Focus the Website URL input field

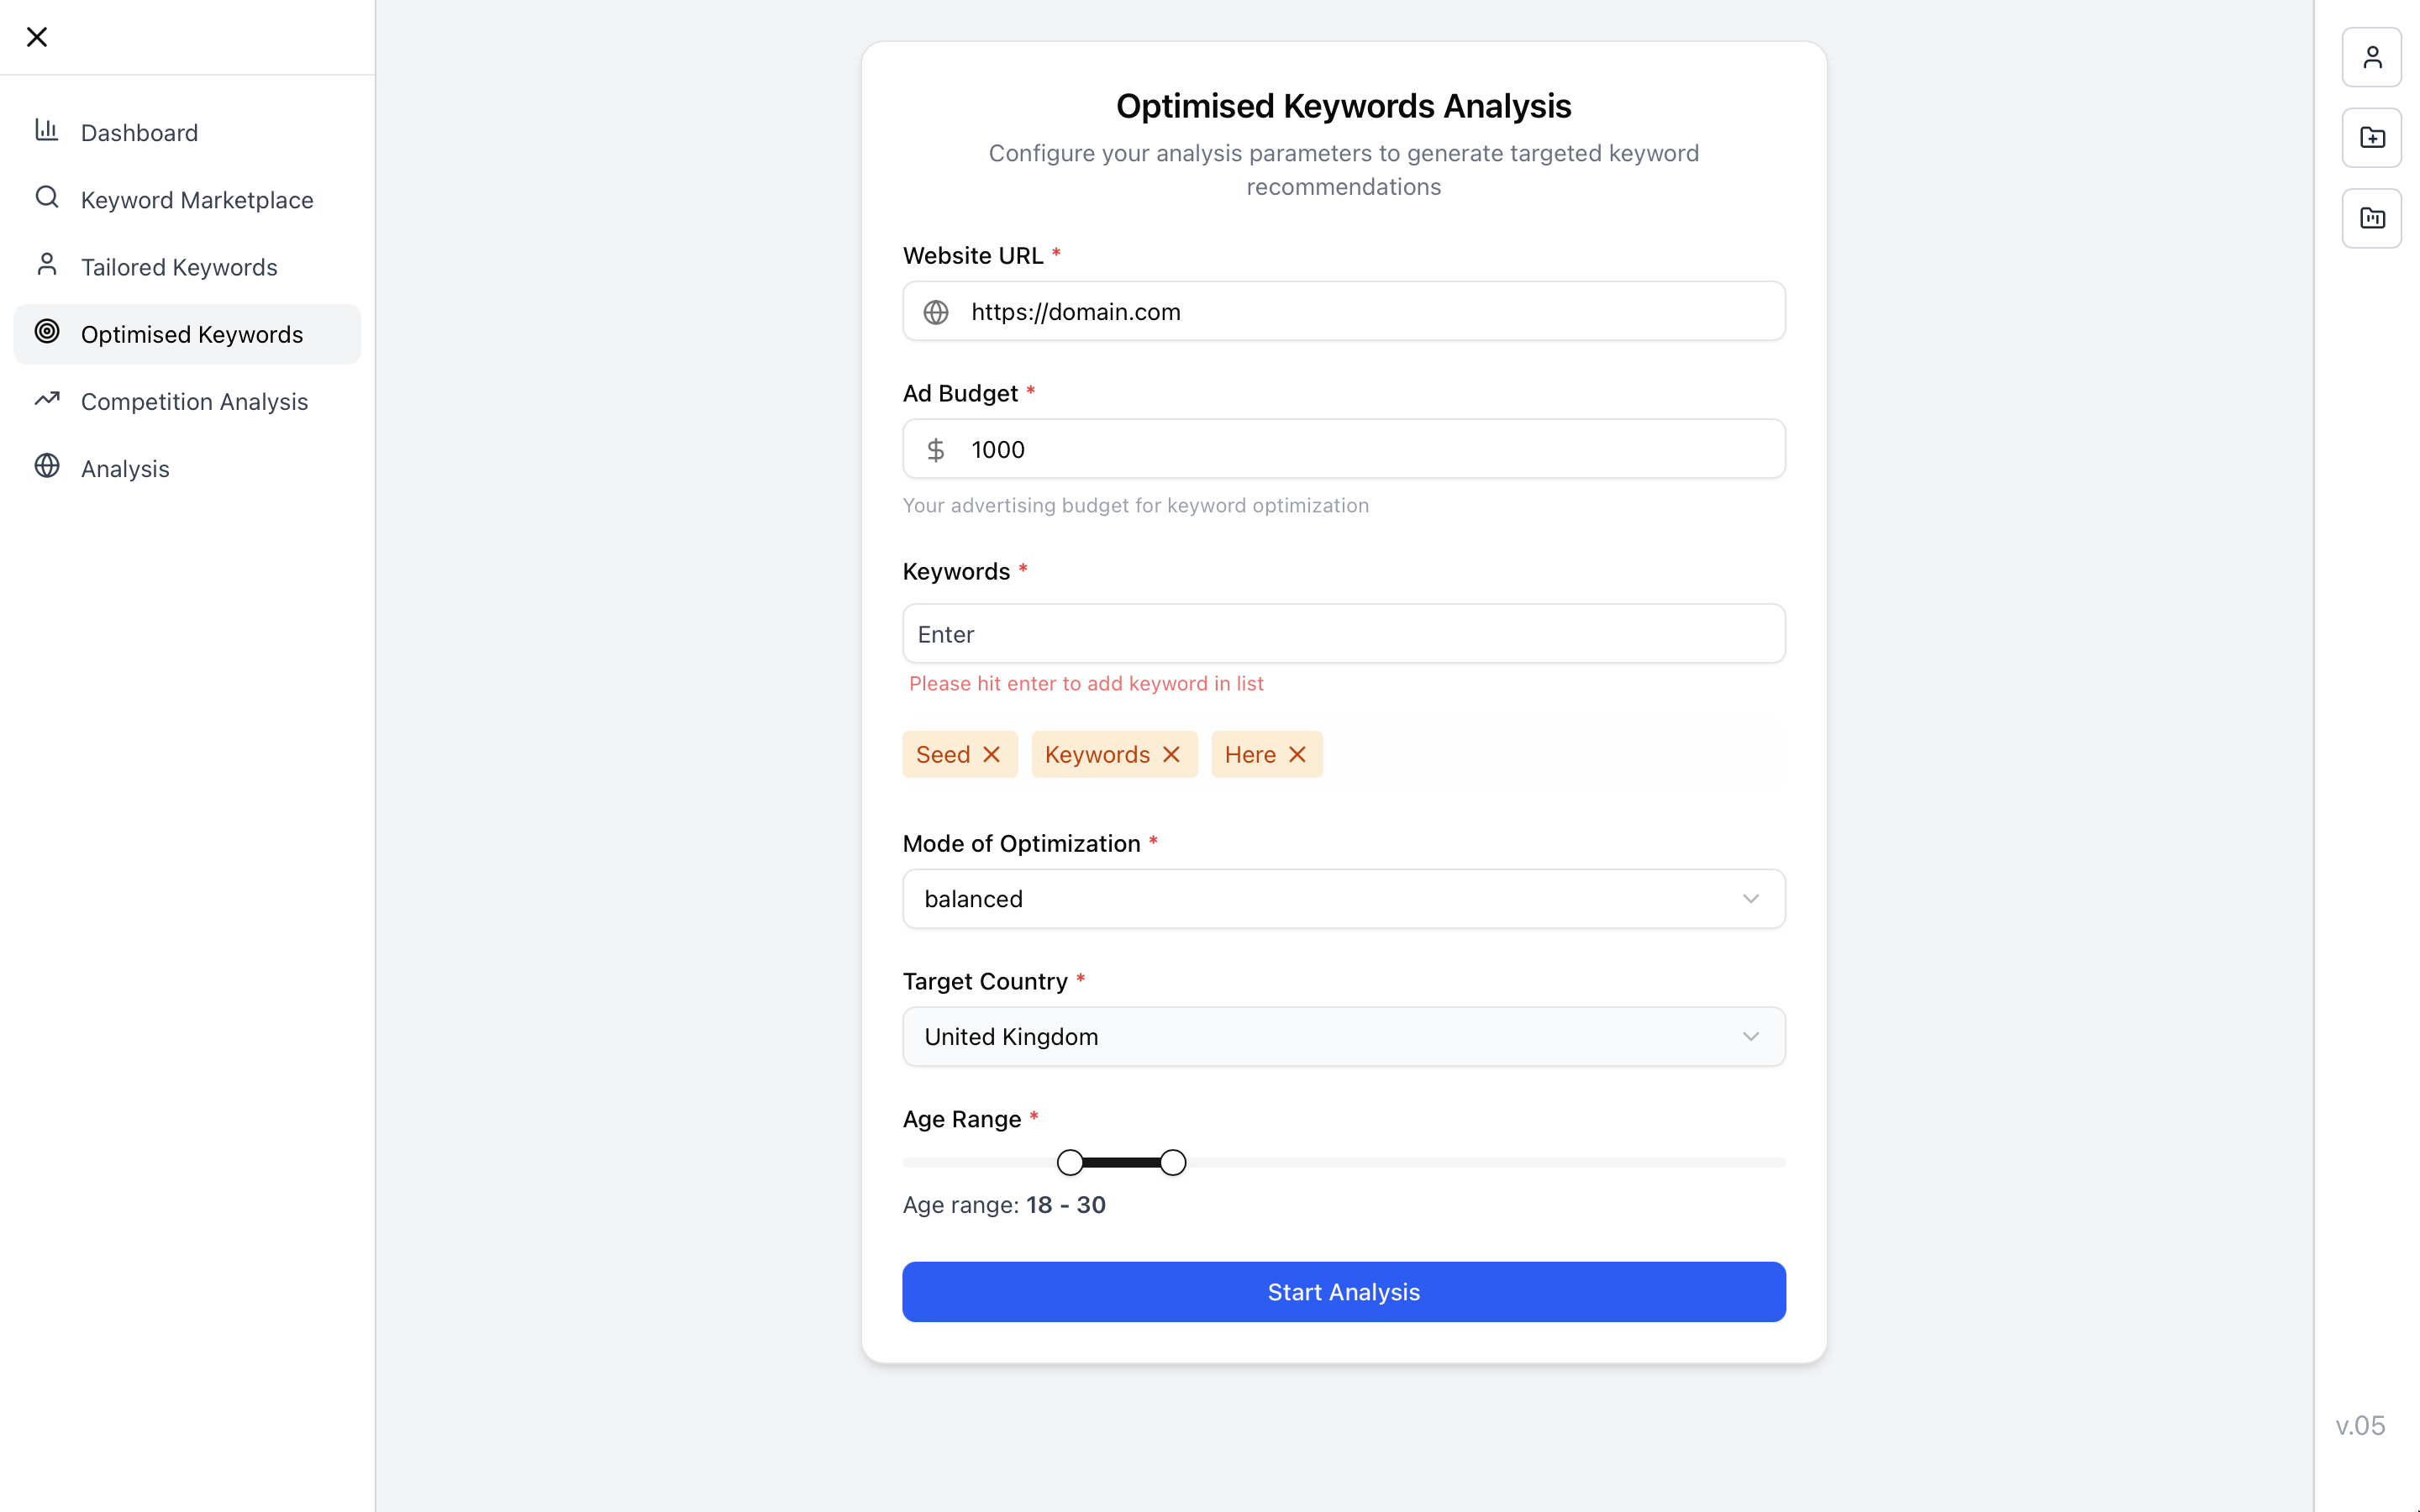click(x=1343, y=312)
